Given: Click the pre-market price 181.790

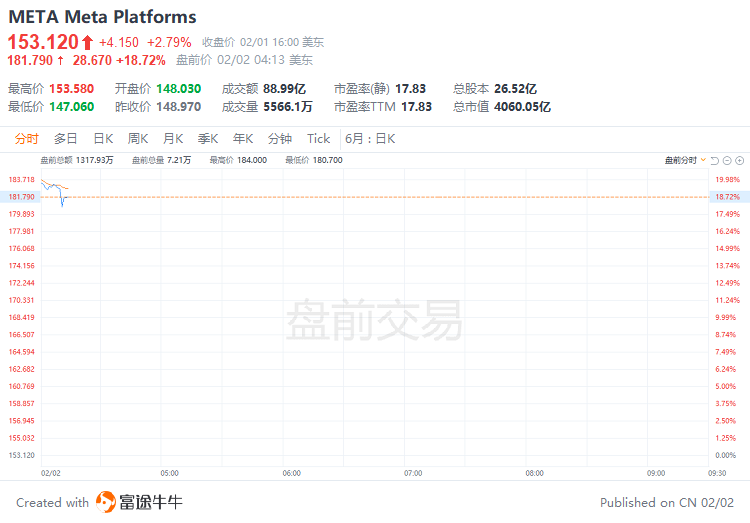Looking at the screenshot, I should [30, 60].
